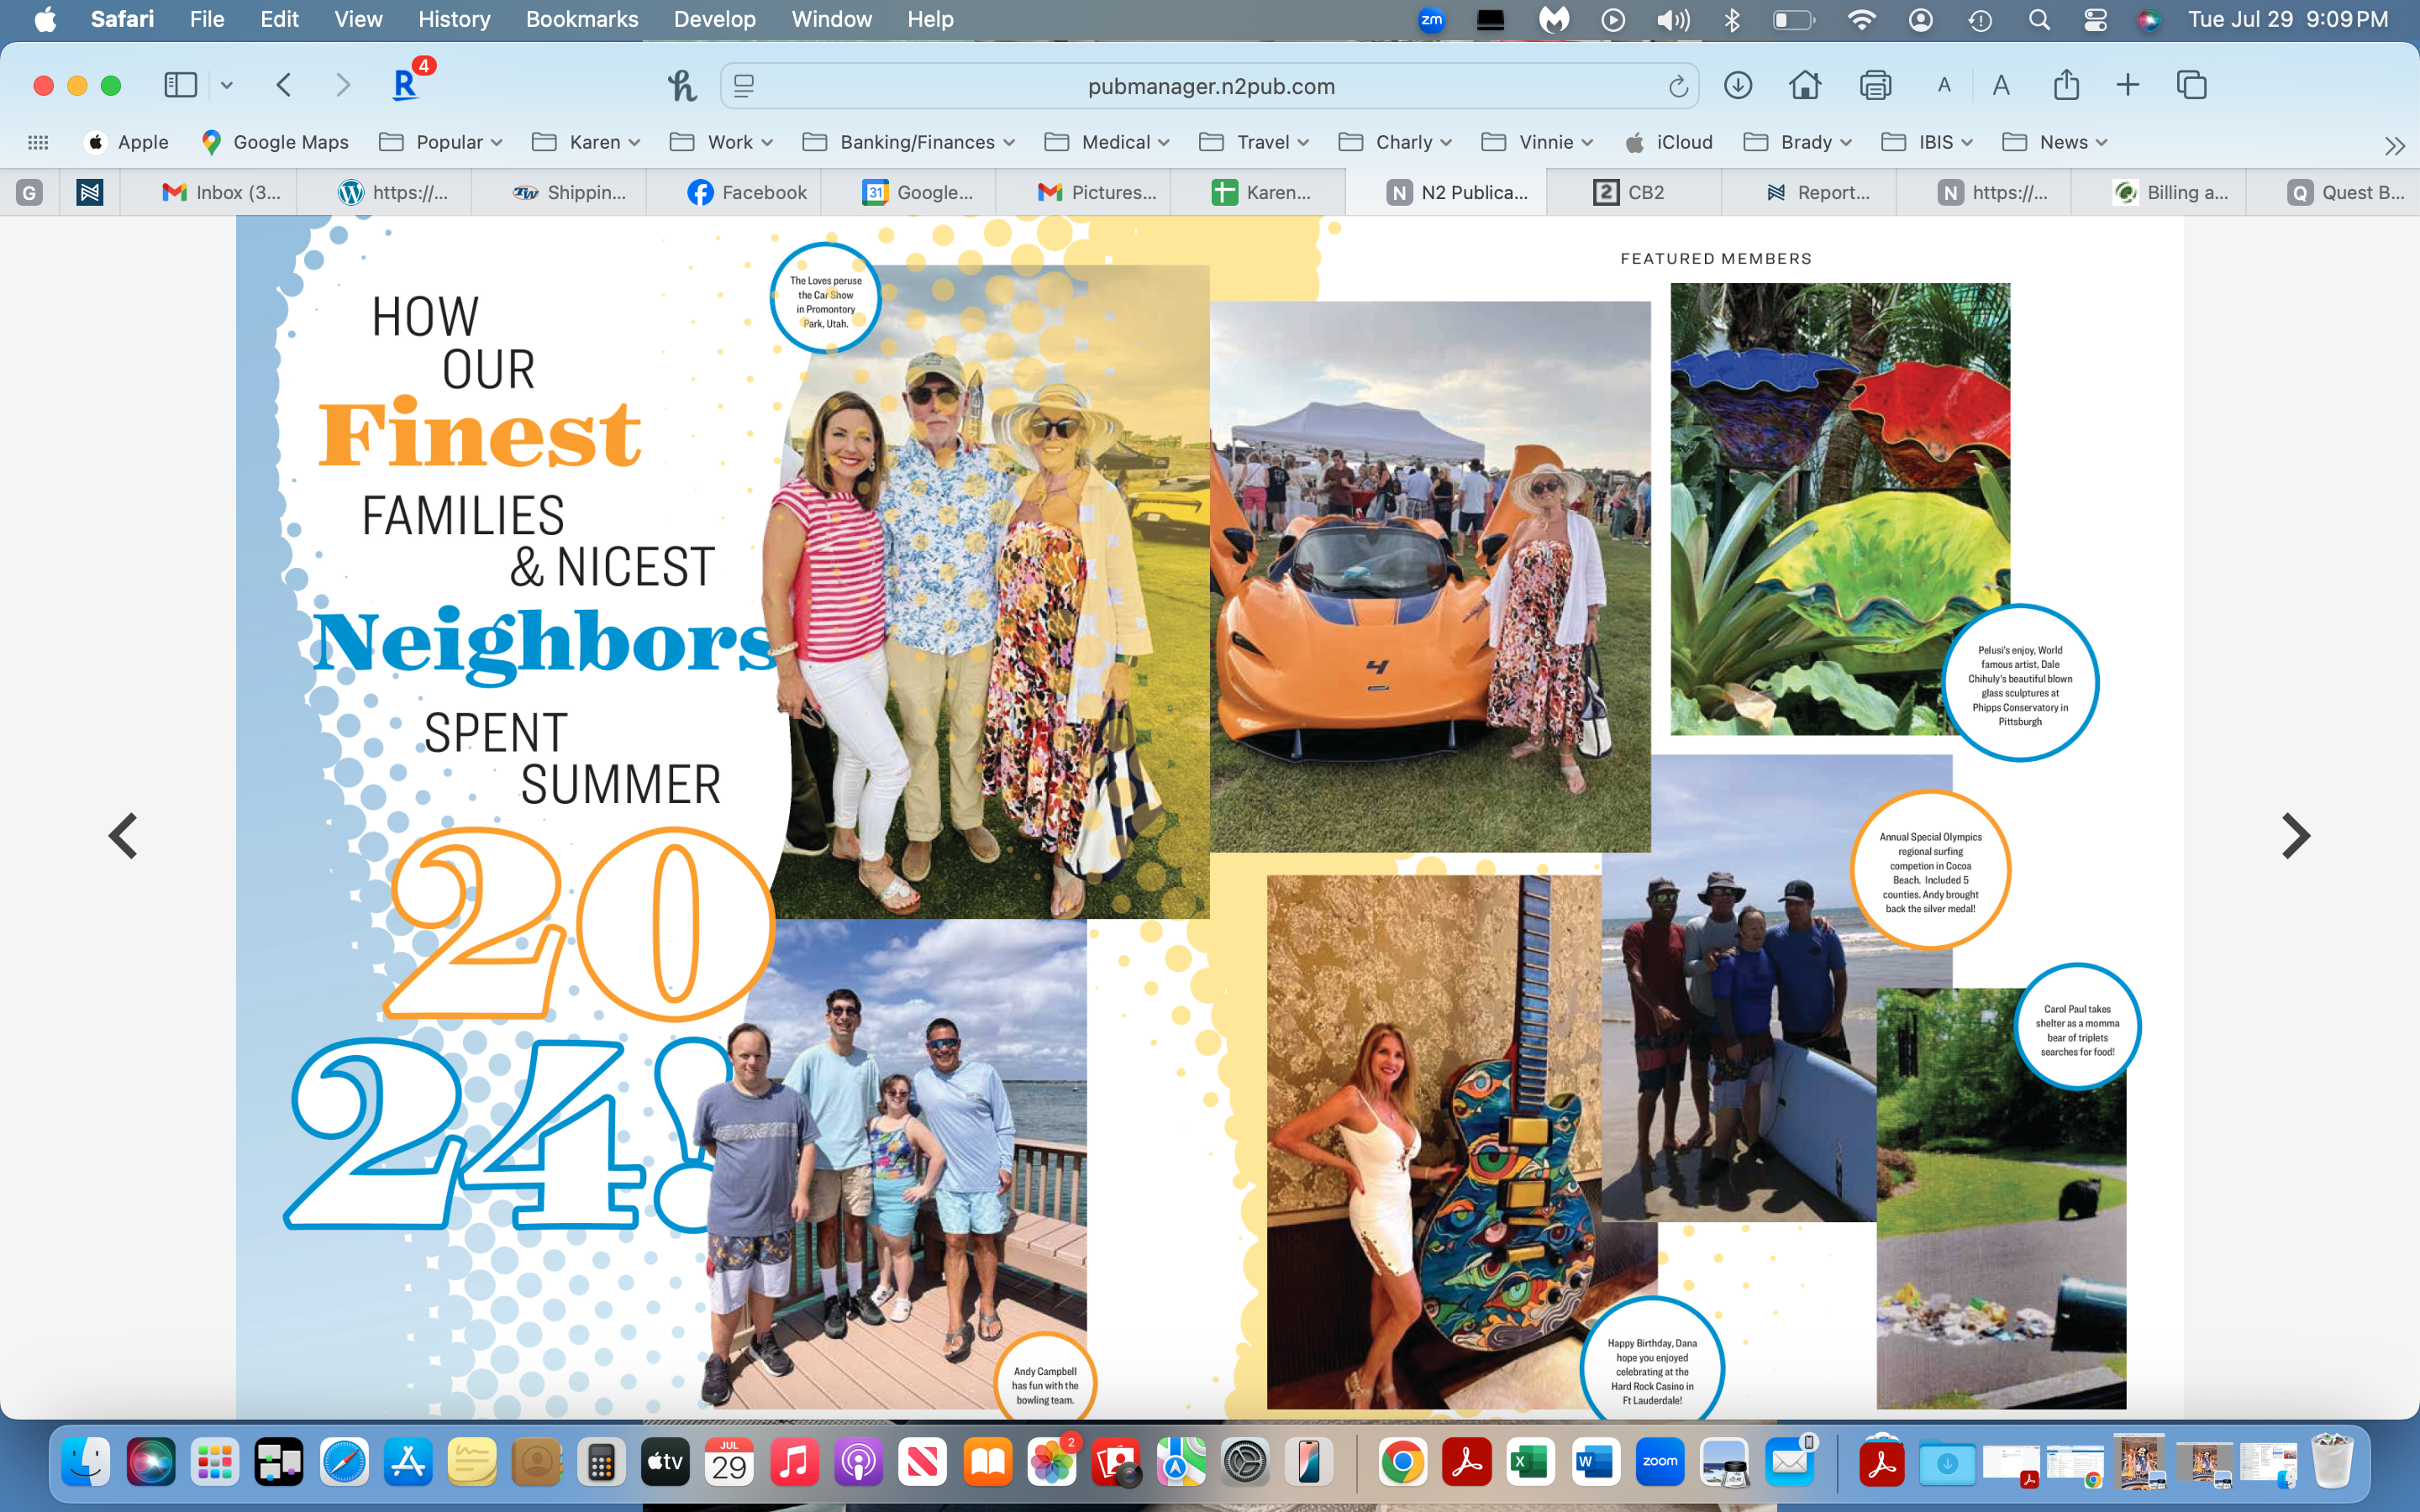Click the Print toolbar icon
This screenshot has height=1512, width=2420.
(x=1875, y=85)
